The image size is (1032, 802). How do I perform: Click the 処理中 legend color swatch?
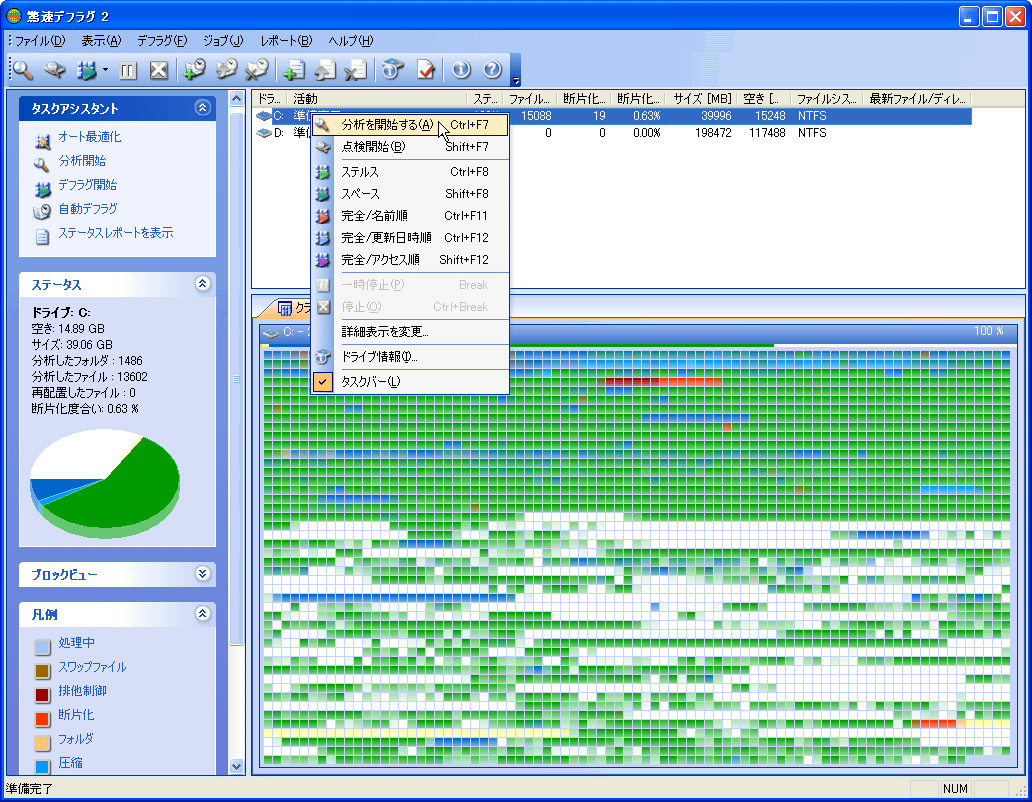click(43, 647)
